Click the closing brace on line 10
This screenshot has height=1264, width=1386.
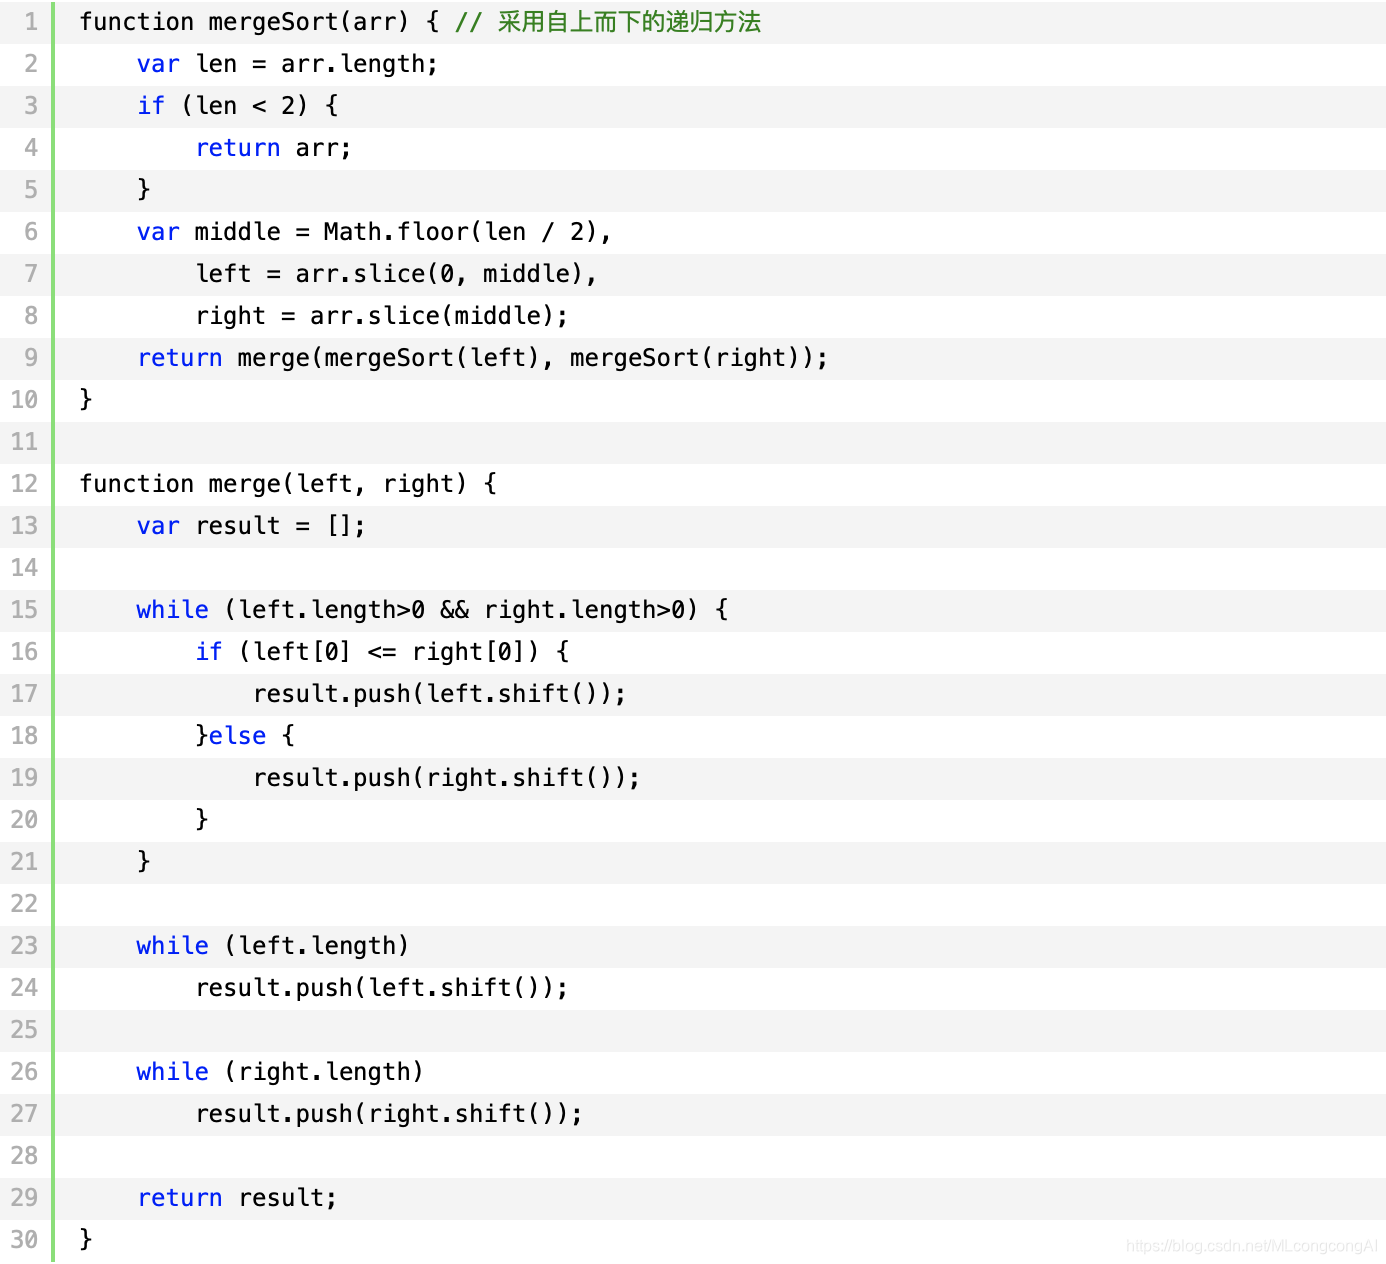pyautogui.click(x=86, y=400)
